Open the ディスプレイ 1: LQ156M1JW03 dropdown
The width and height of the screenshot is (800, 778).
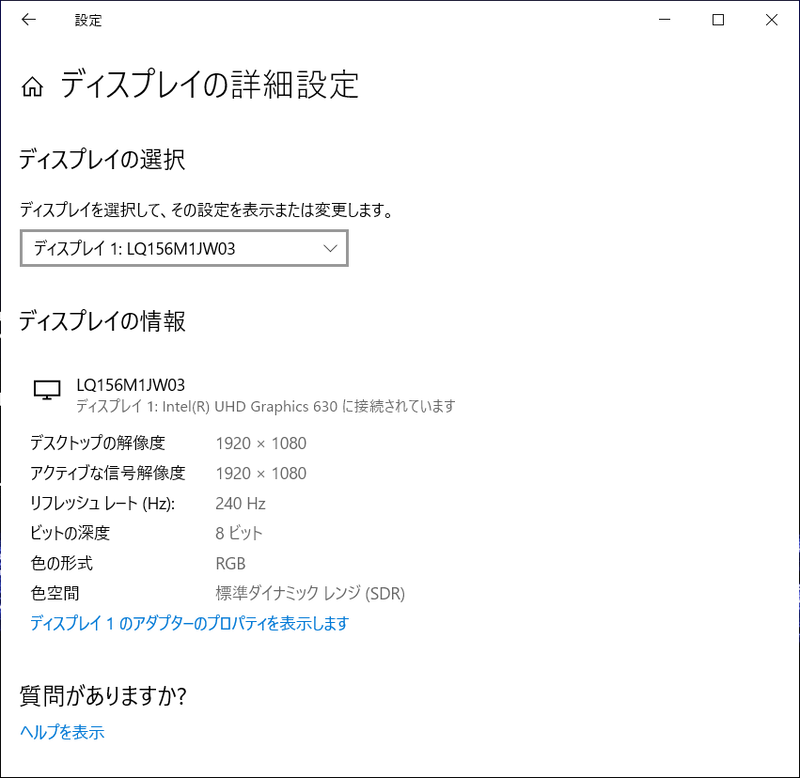(184, 248)
